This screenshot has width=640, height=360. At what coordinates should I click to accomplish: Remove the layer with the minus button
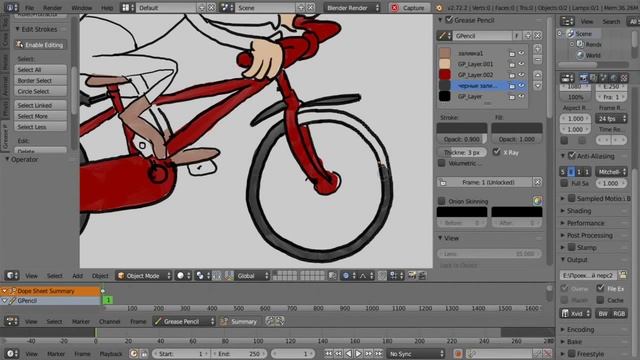(538, 60)
